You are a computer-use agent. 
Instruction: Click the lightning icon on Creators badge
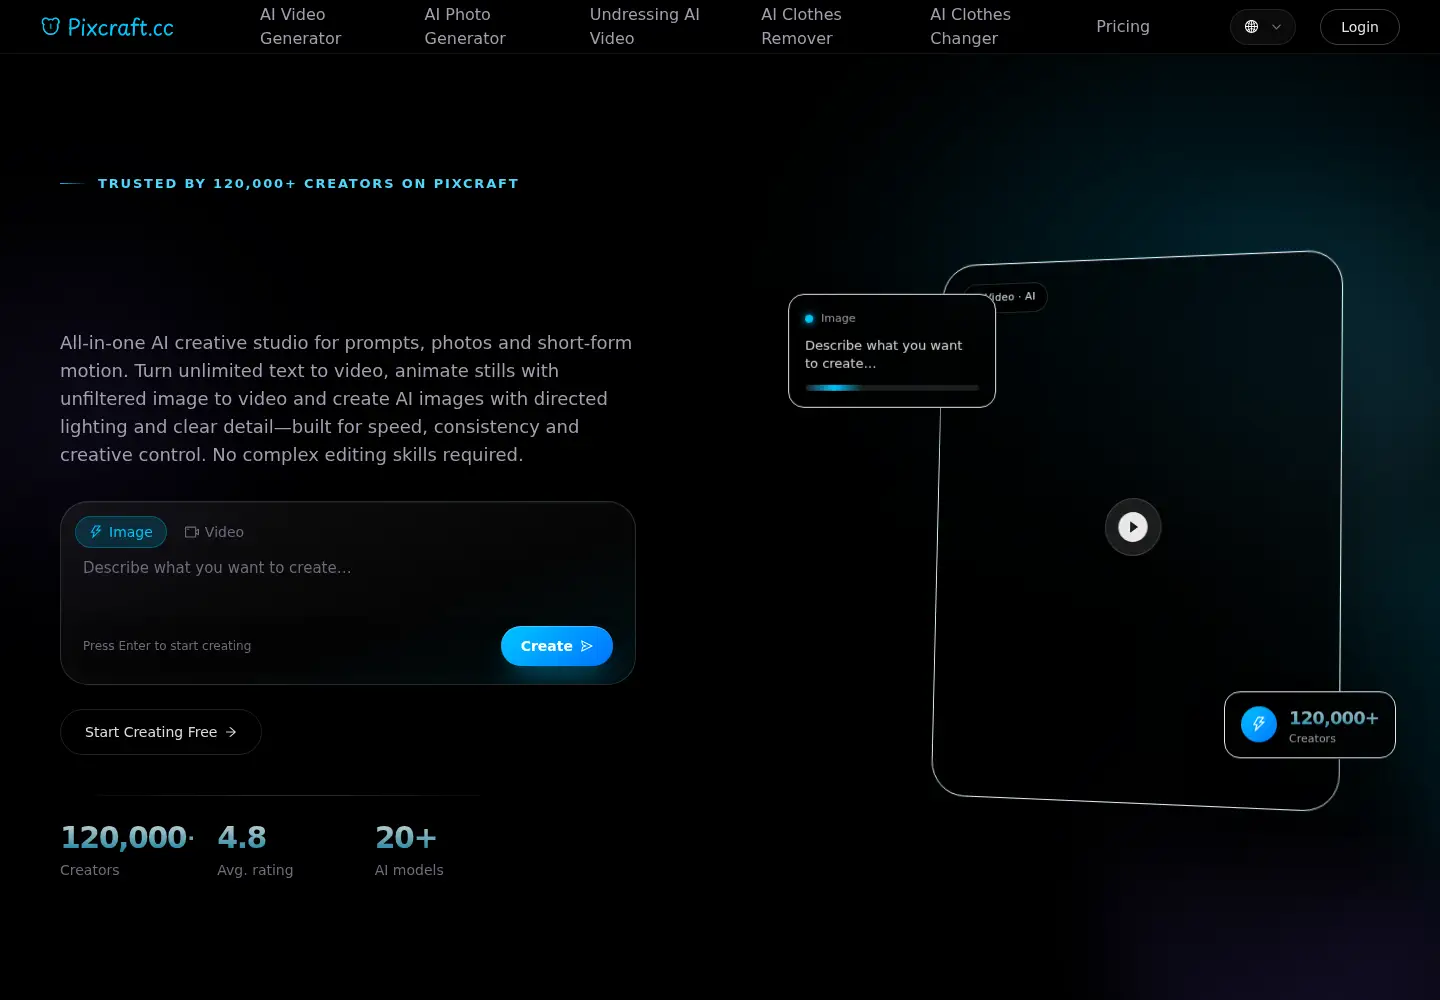(1259, 724)
